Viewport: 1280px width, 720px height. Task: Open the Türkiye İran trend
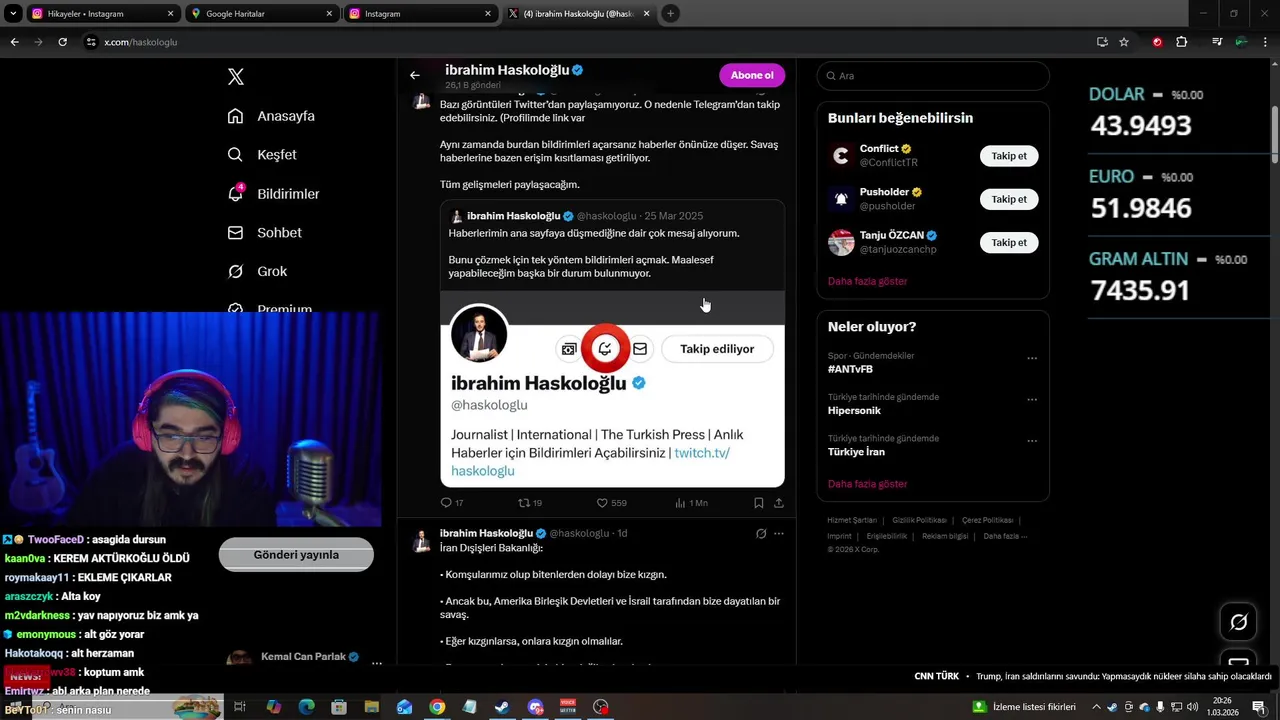856,452
